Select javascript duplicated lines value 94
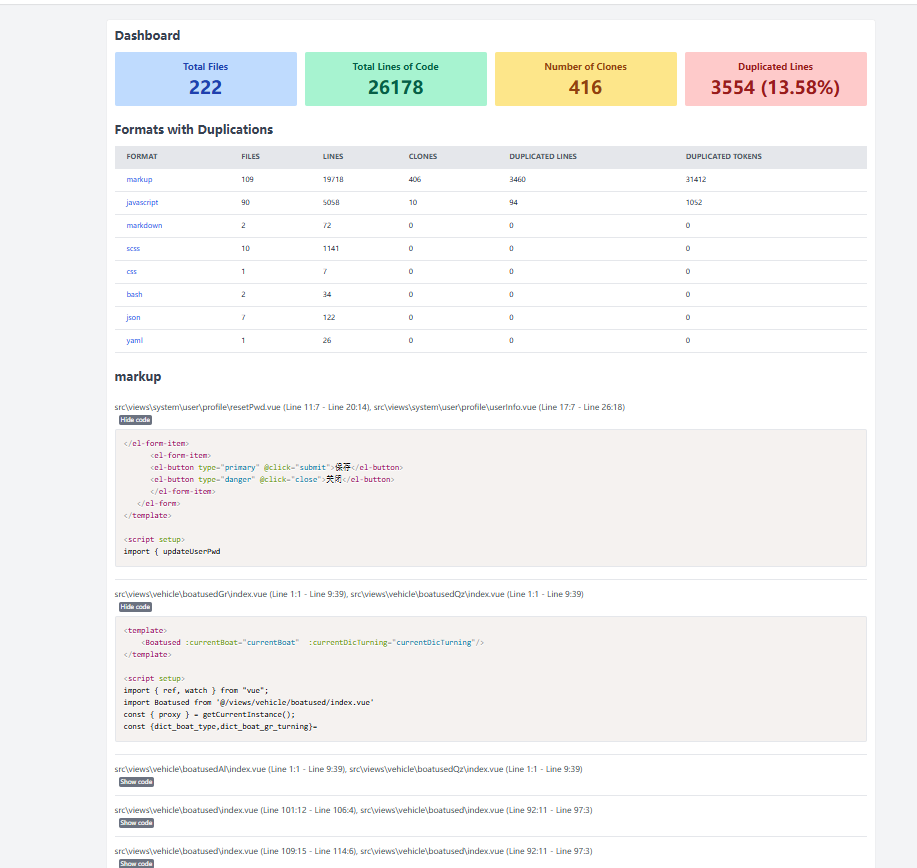 click(x=513, y=202)
